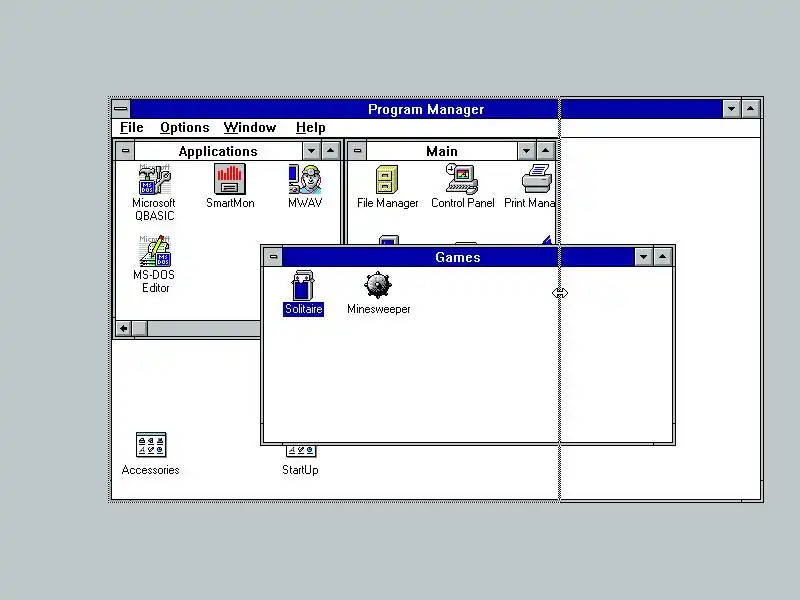Click the Games window minimize arrow
This screenshot has height=600, width=800.
click(x=643, y=257)
